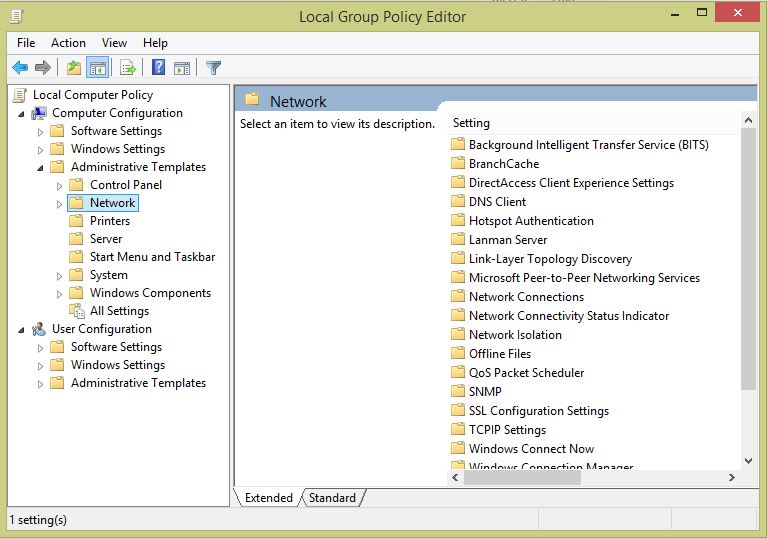Toggle the Show/Hide Action Pane icon
The height and width of the screenshot is (538, 767).
point(182,67)
